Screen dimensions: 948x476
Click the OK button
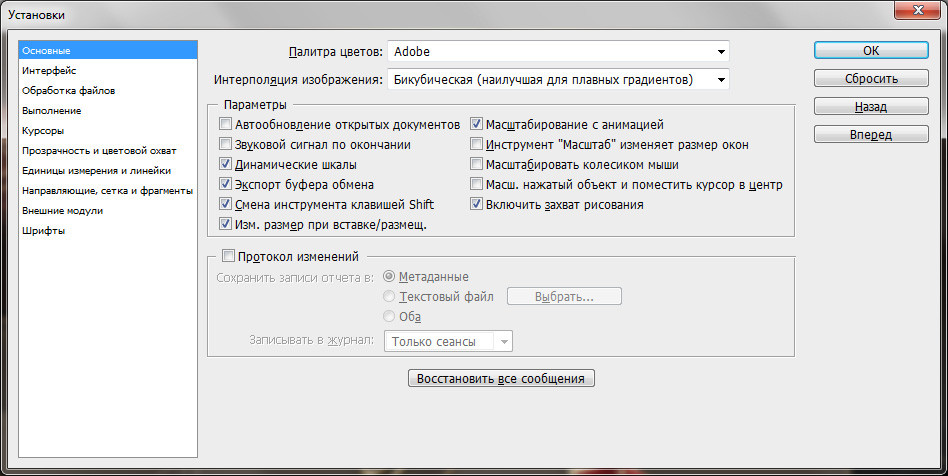coord(871,50)
